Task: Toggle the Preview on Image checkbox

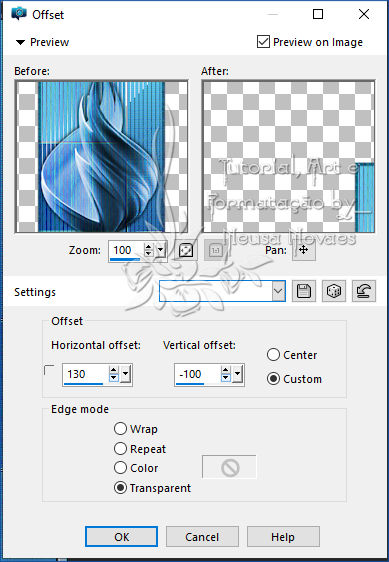Action: (264, 42)
